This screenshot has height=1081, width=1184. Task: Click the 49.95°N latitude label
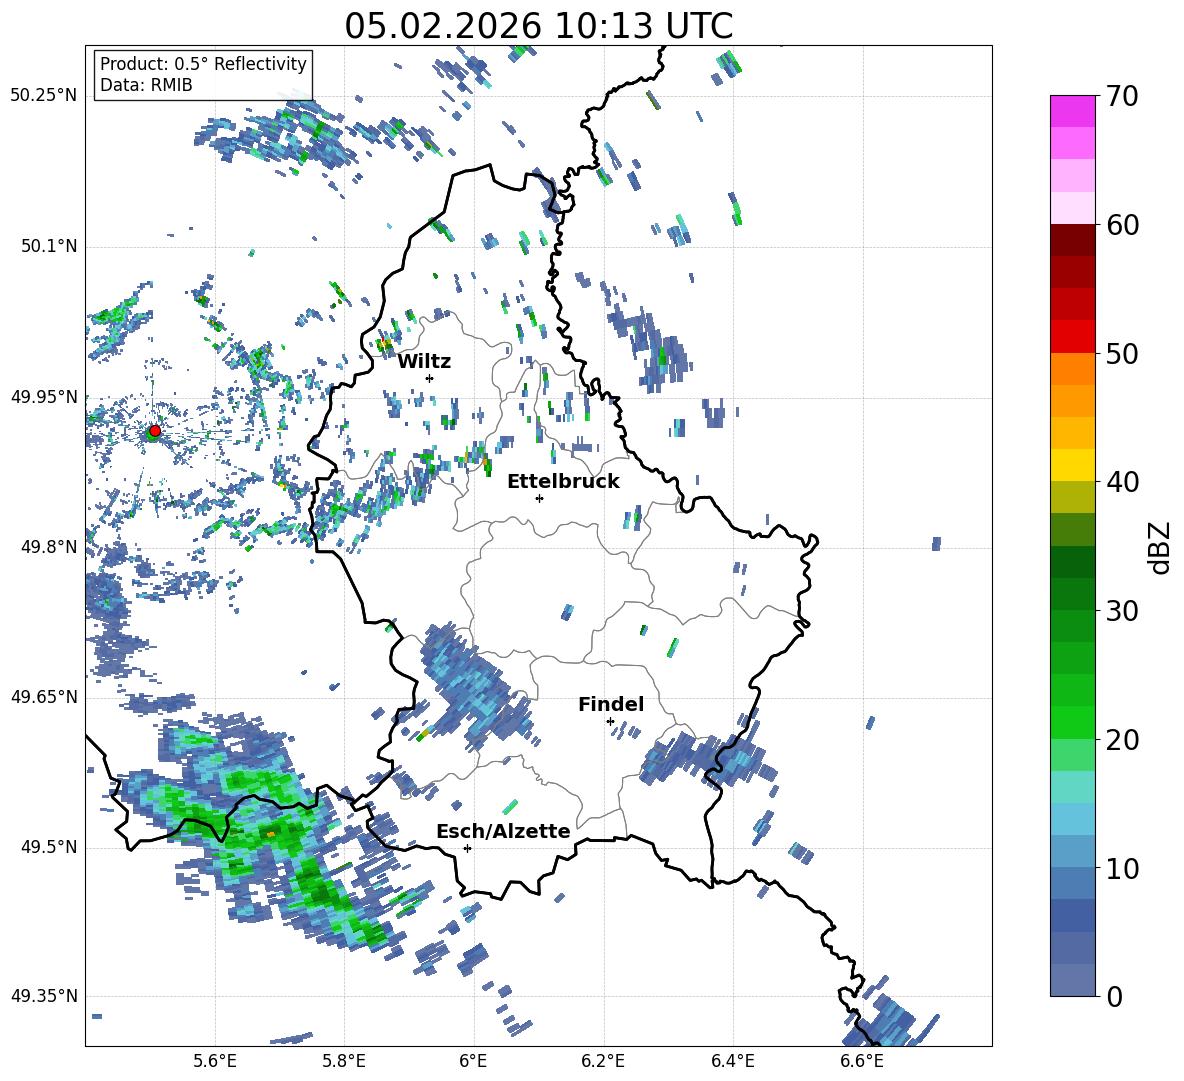(x=44, y=397)
